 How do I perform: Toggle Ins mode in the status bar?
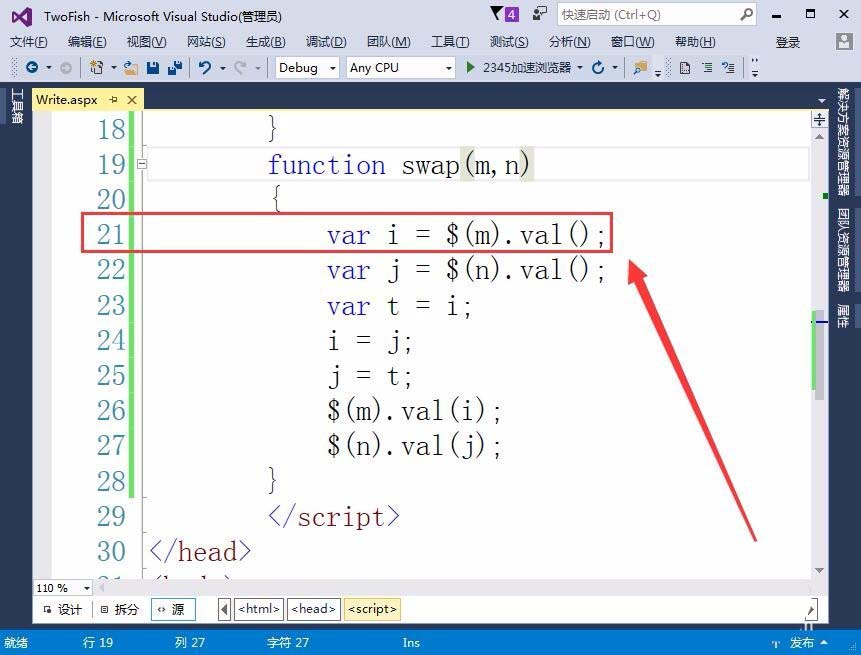click(412, 643)
